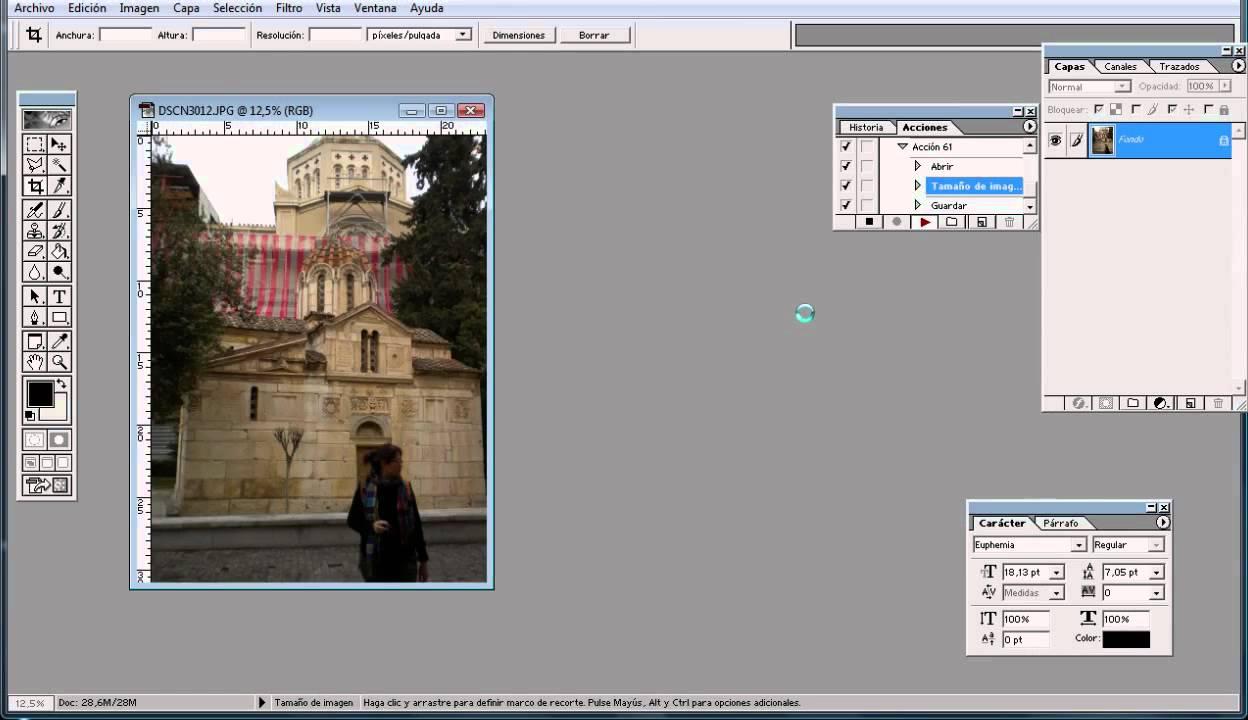Select the Rectangular Marquee tool
The height and width of the screenshot is (720, 1248).
pos(35,144)
